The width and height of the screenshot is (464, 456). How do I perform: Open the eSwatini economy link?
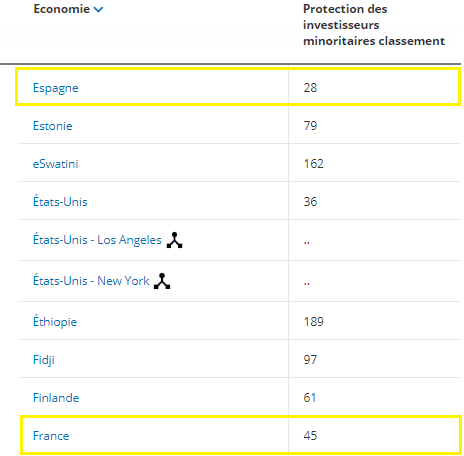(56, 164)
